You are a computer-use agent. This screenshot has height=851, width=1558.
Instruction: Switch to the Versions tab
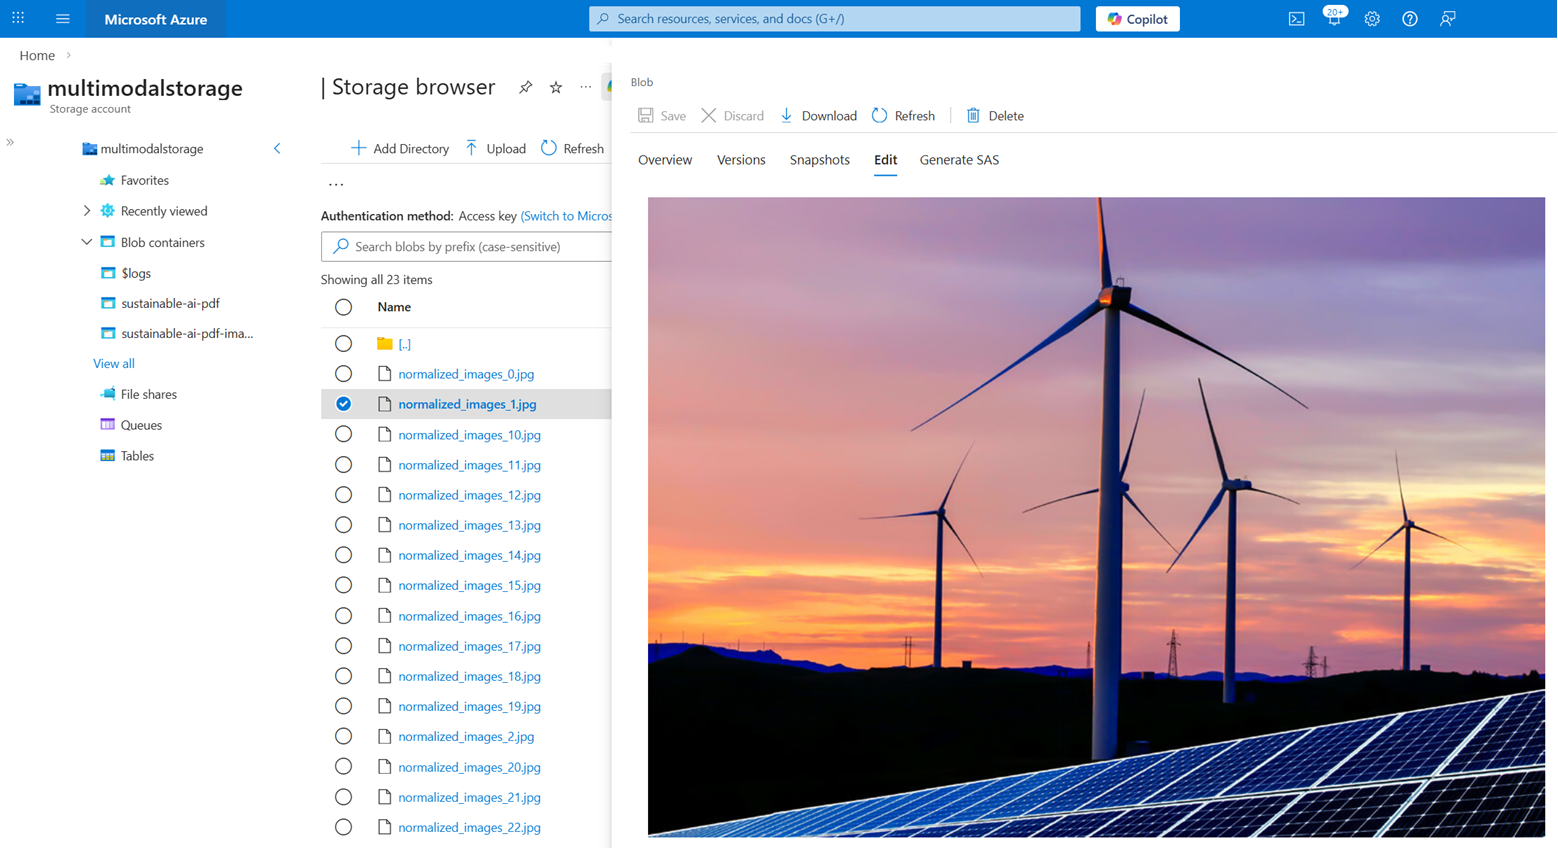740,160
